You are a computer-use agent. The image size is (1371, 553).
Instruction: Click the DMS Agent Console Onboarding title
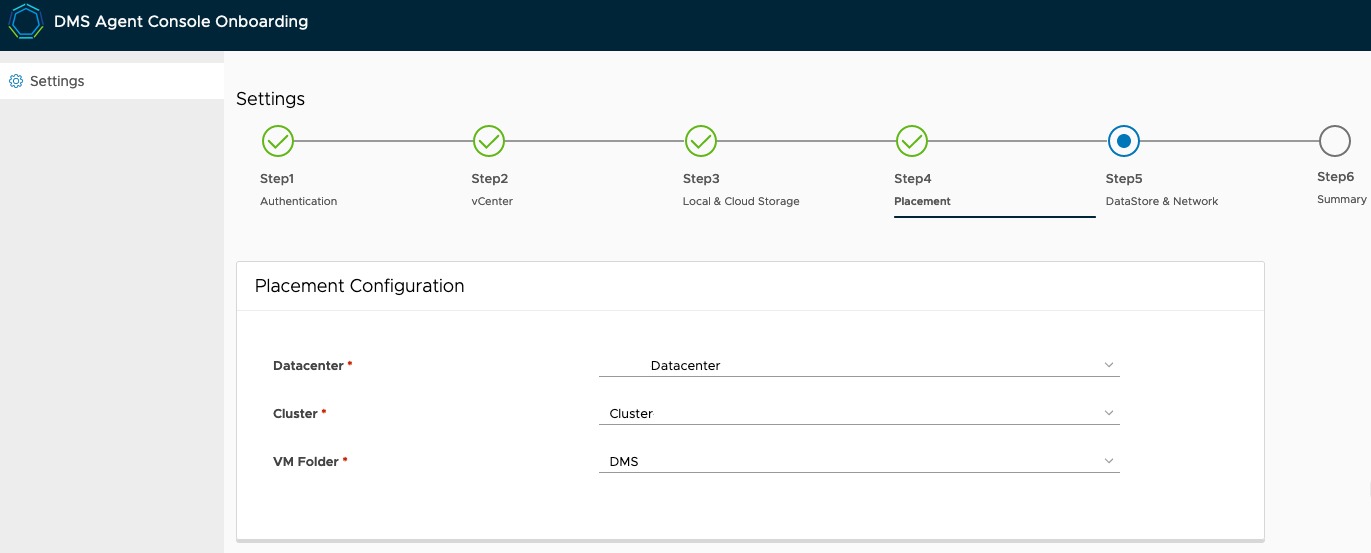pyautogui.click(x=181, y=21)
